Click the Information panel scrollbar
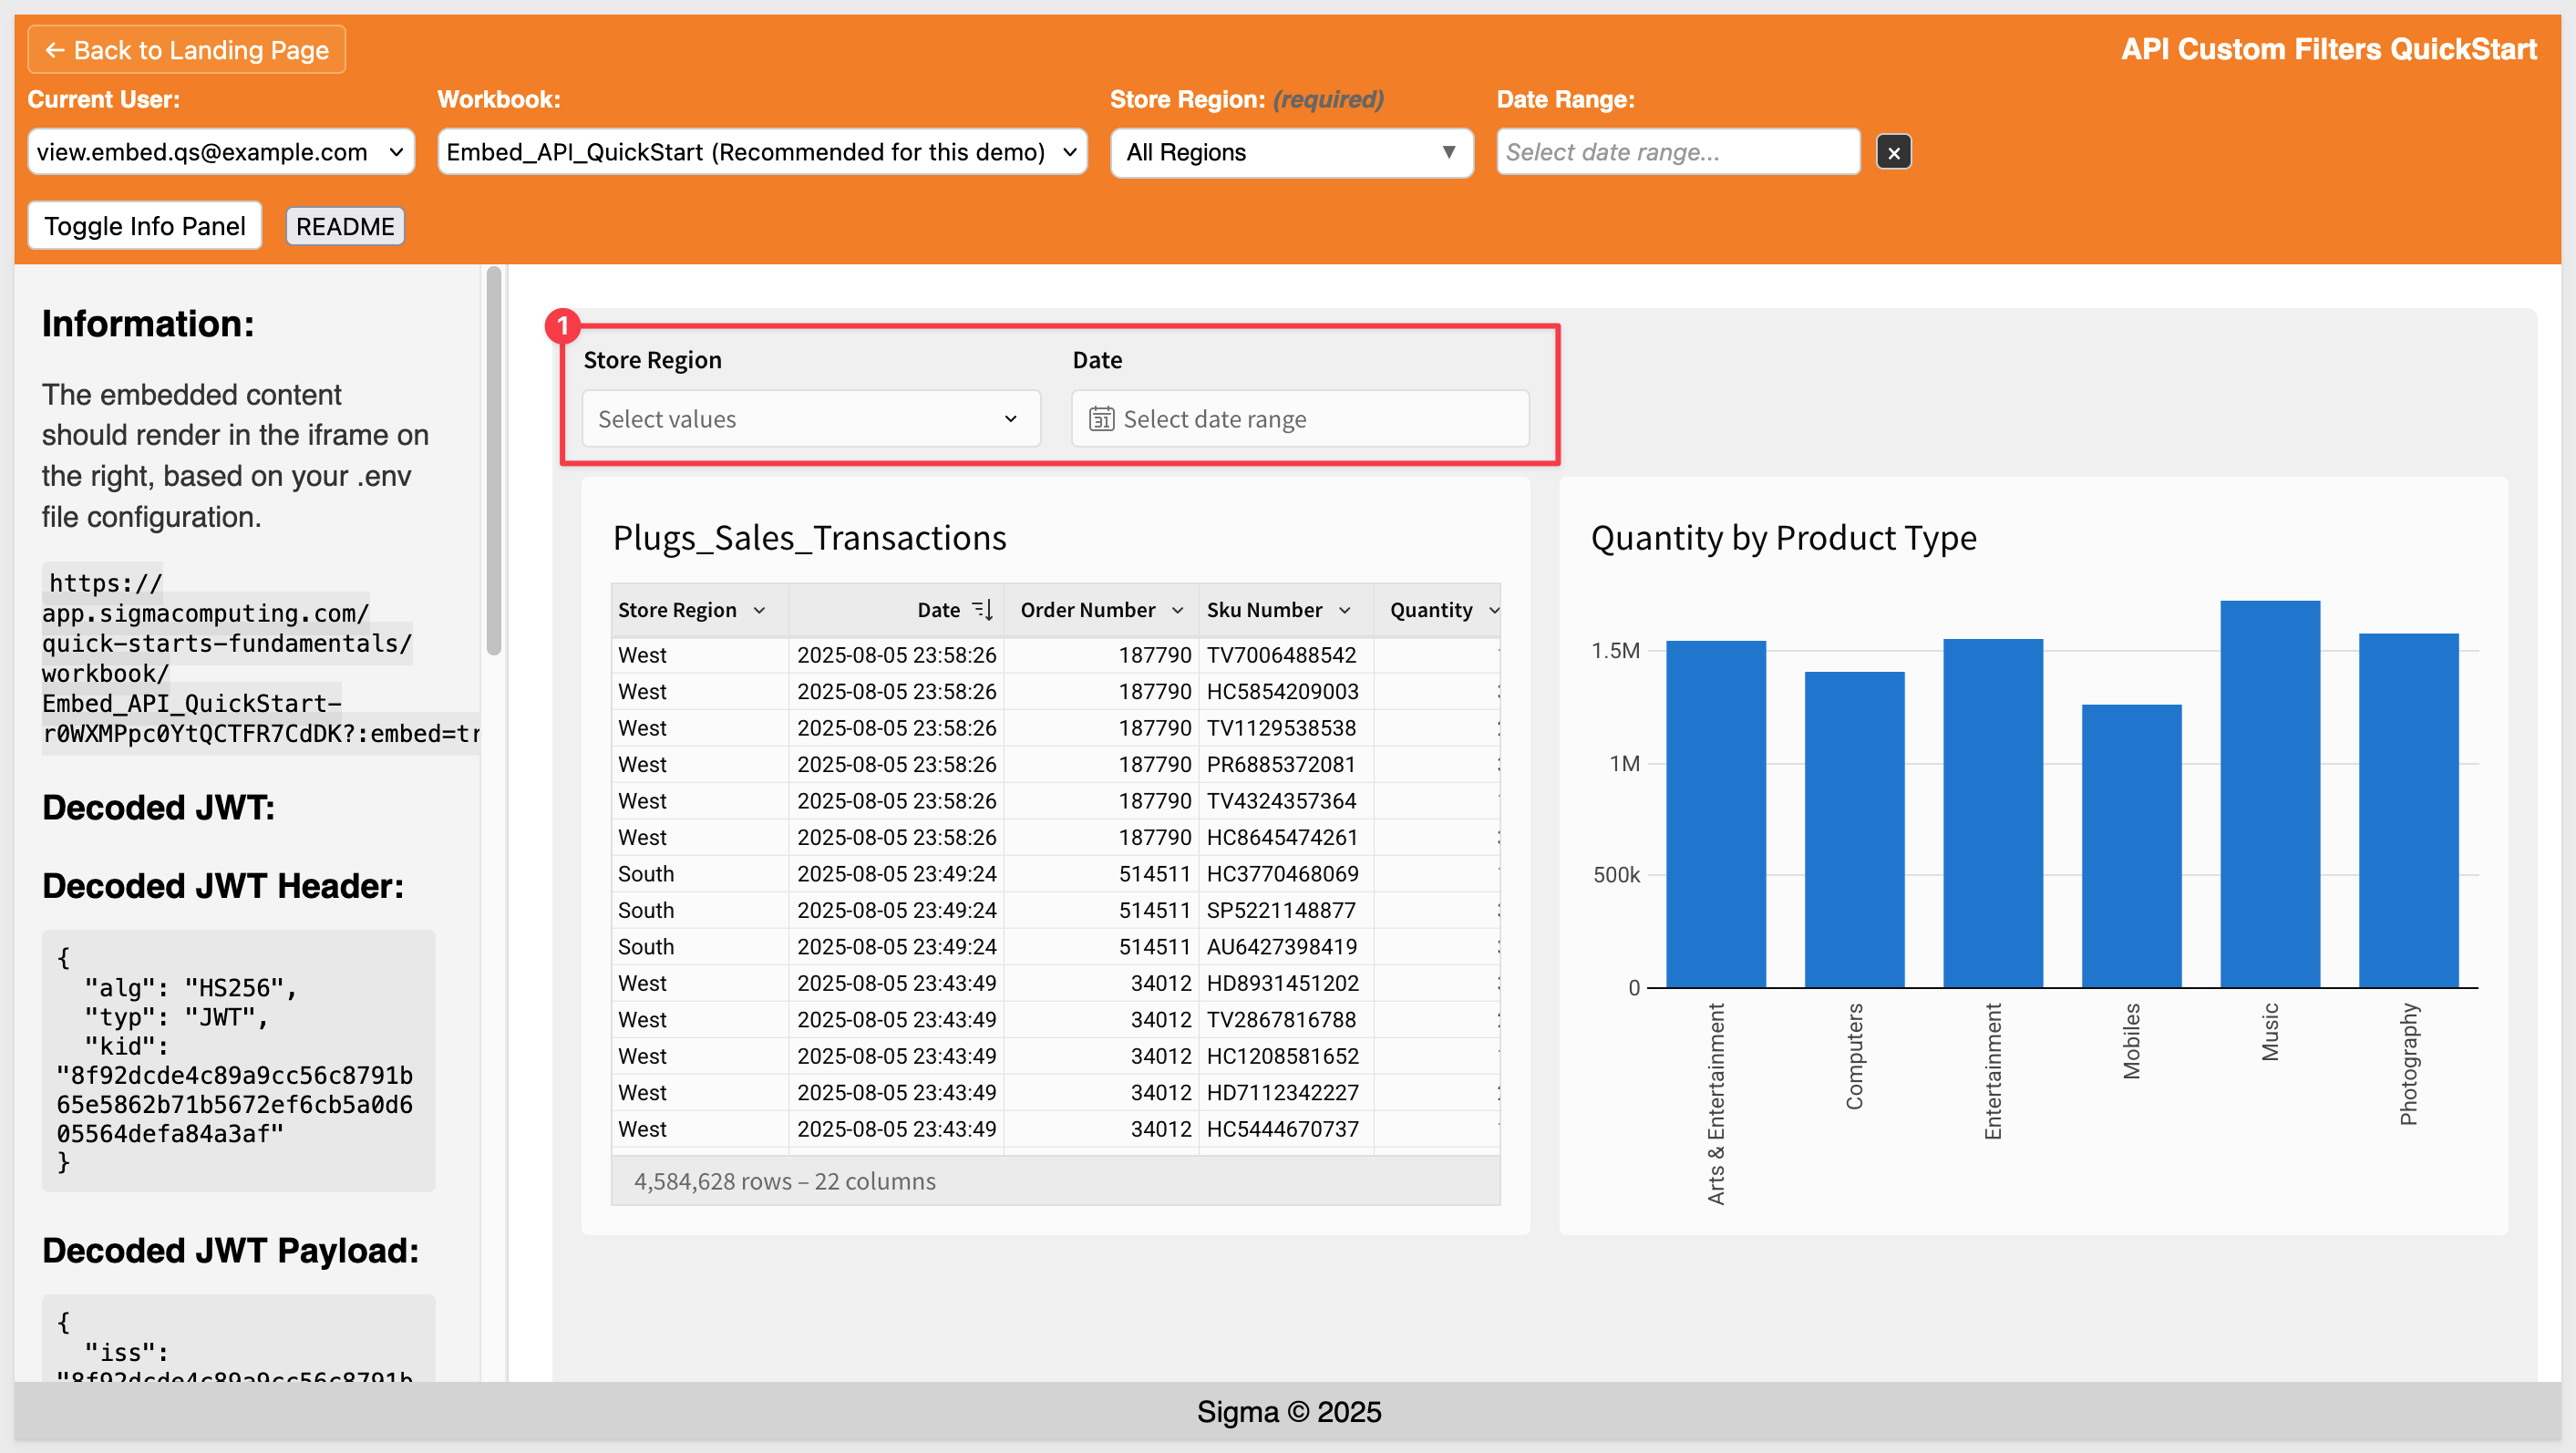 493,460
